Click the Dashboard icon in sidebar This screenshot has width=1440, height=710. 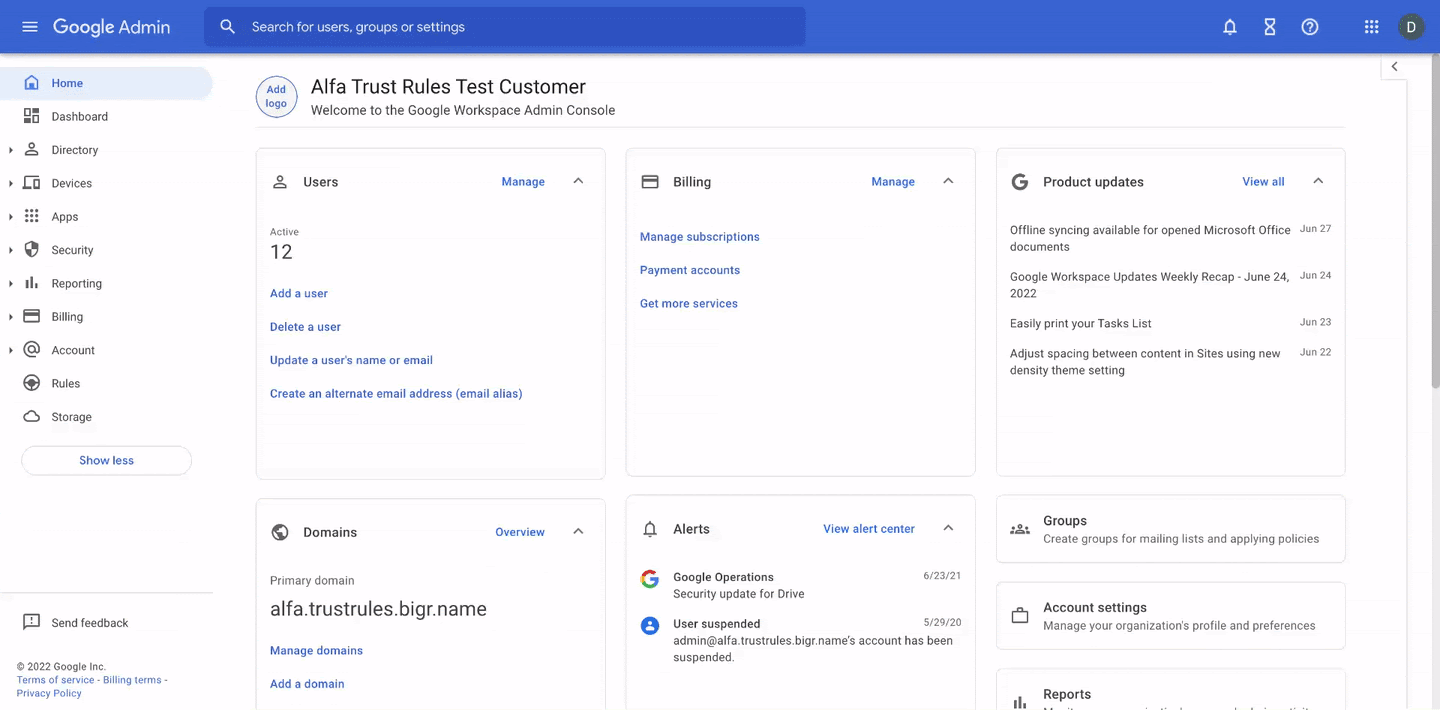32,116
